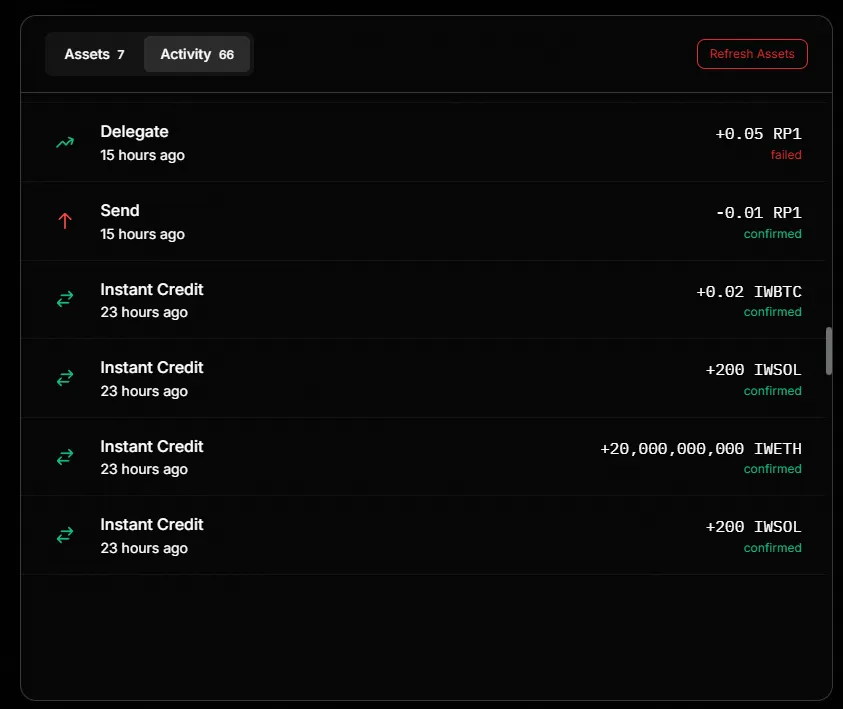Click '15 hours ago' under Delegate
This screenshot has height=709, width=843.
(x=142, y=155)
